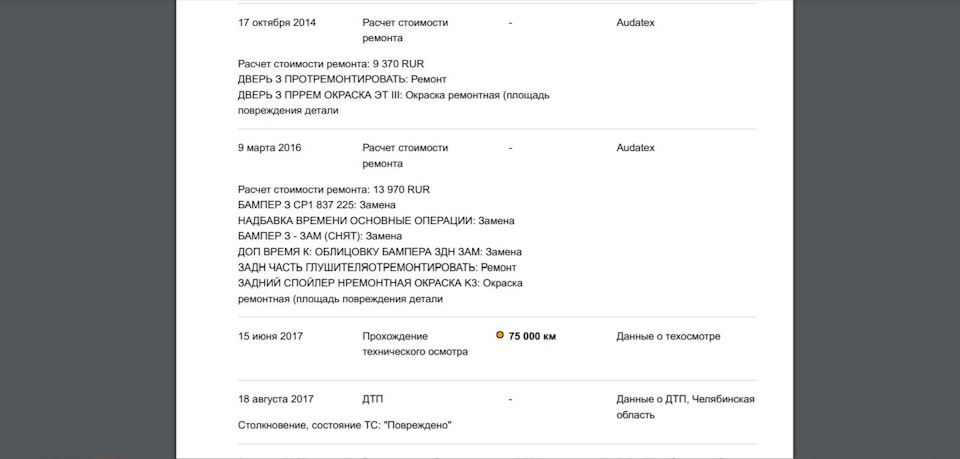Click the ДТП event label
Image resolution: width=960 pixels, height=459 pixels.
(x=373, y=399)
